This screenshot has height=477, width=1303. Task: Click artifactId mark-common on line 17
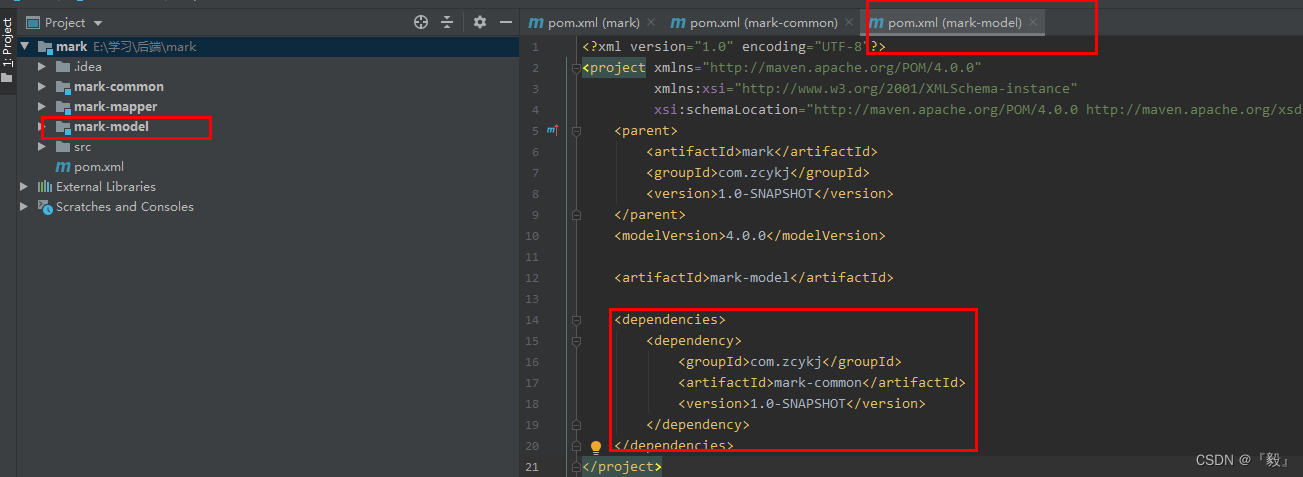pyautogui.click(x=822, y=383)
